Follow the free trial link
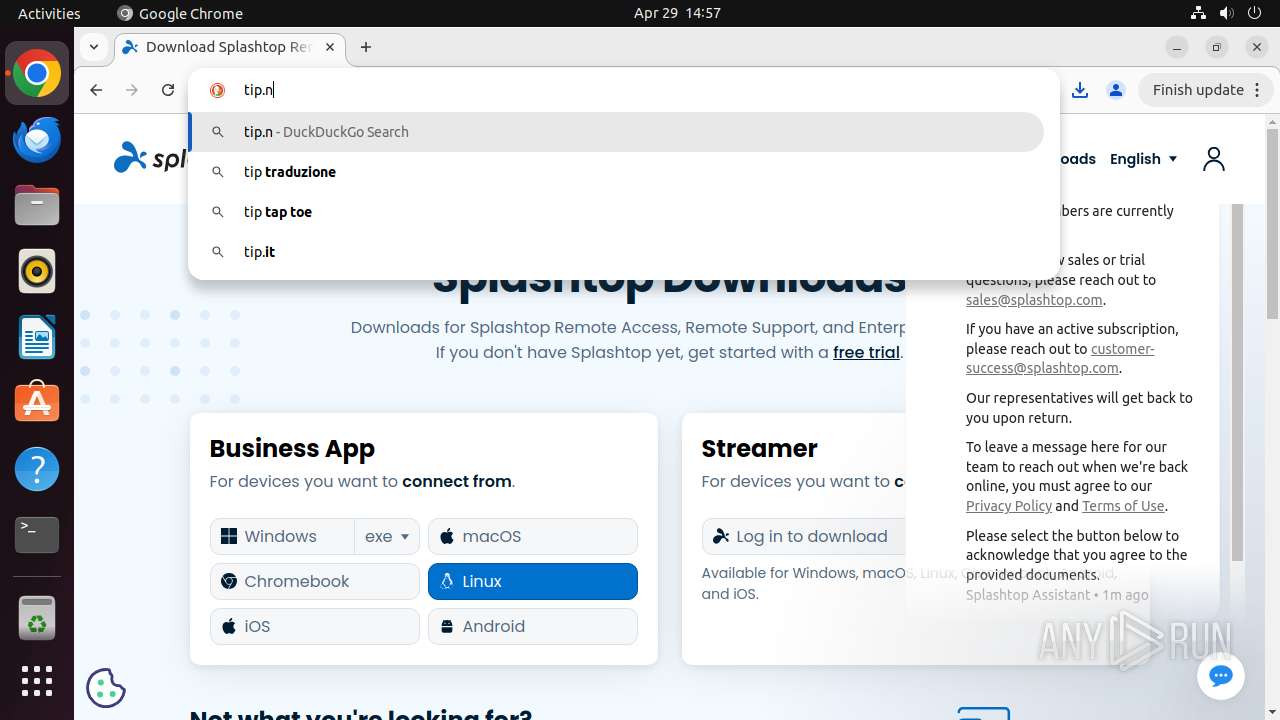 [x=866, y=352]
